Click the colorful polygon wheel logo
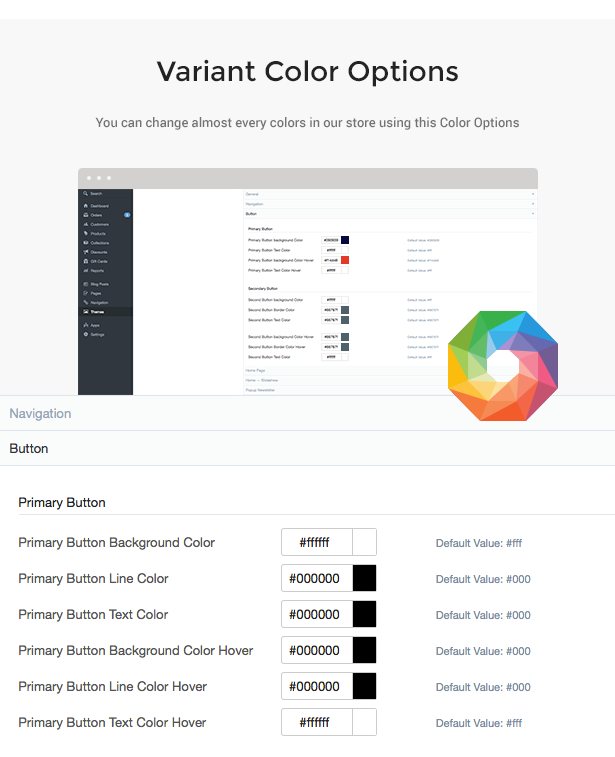This screenshot has height=757, width=615. (x=502, y=365)
